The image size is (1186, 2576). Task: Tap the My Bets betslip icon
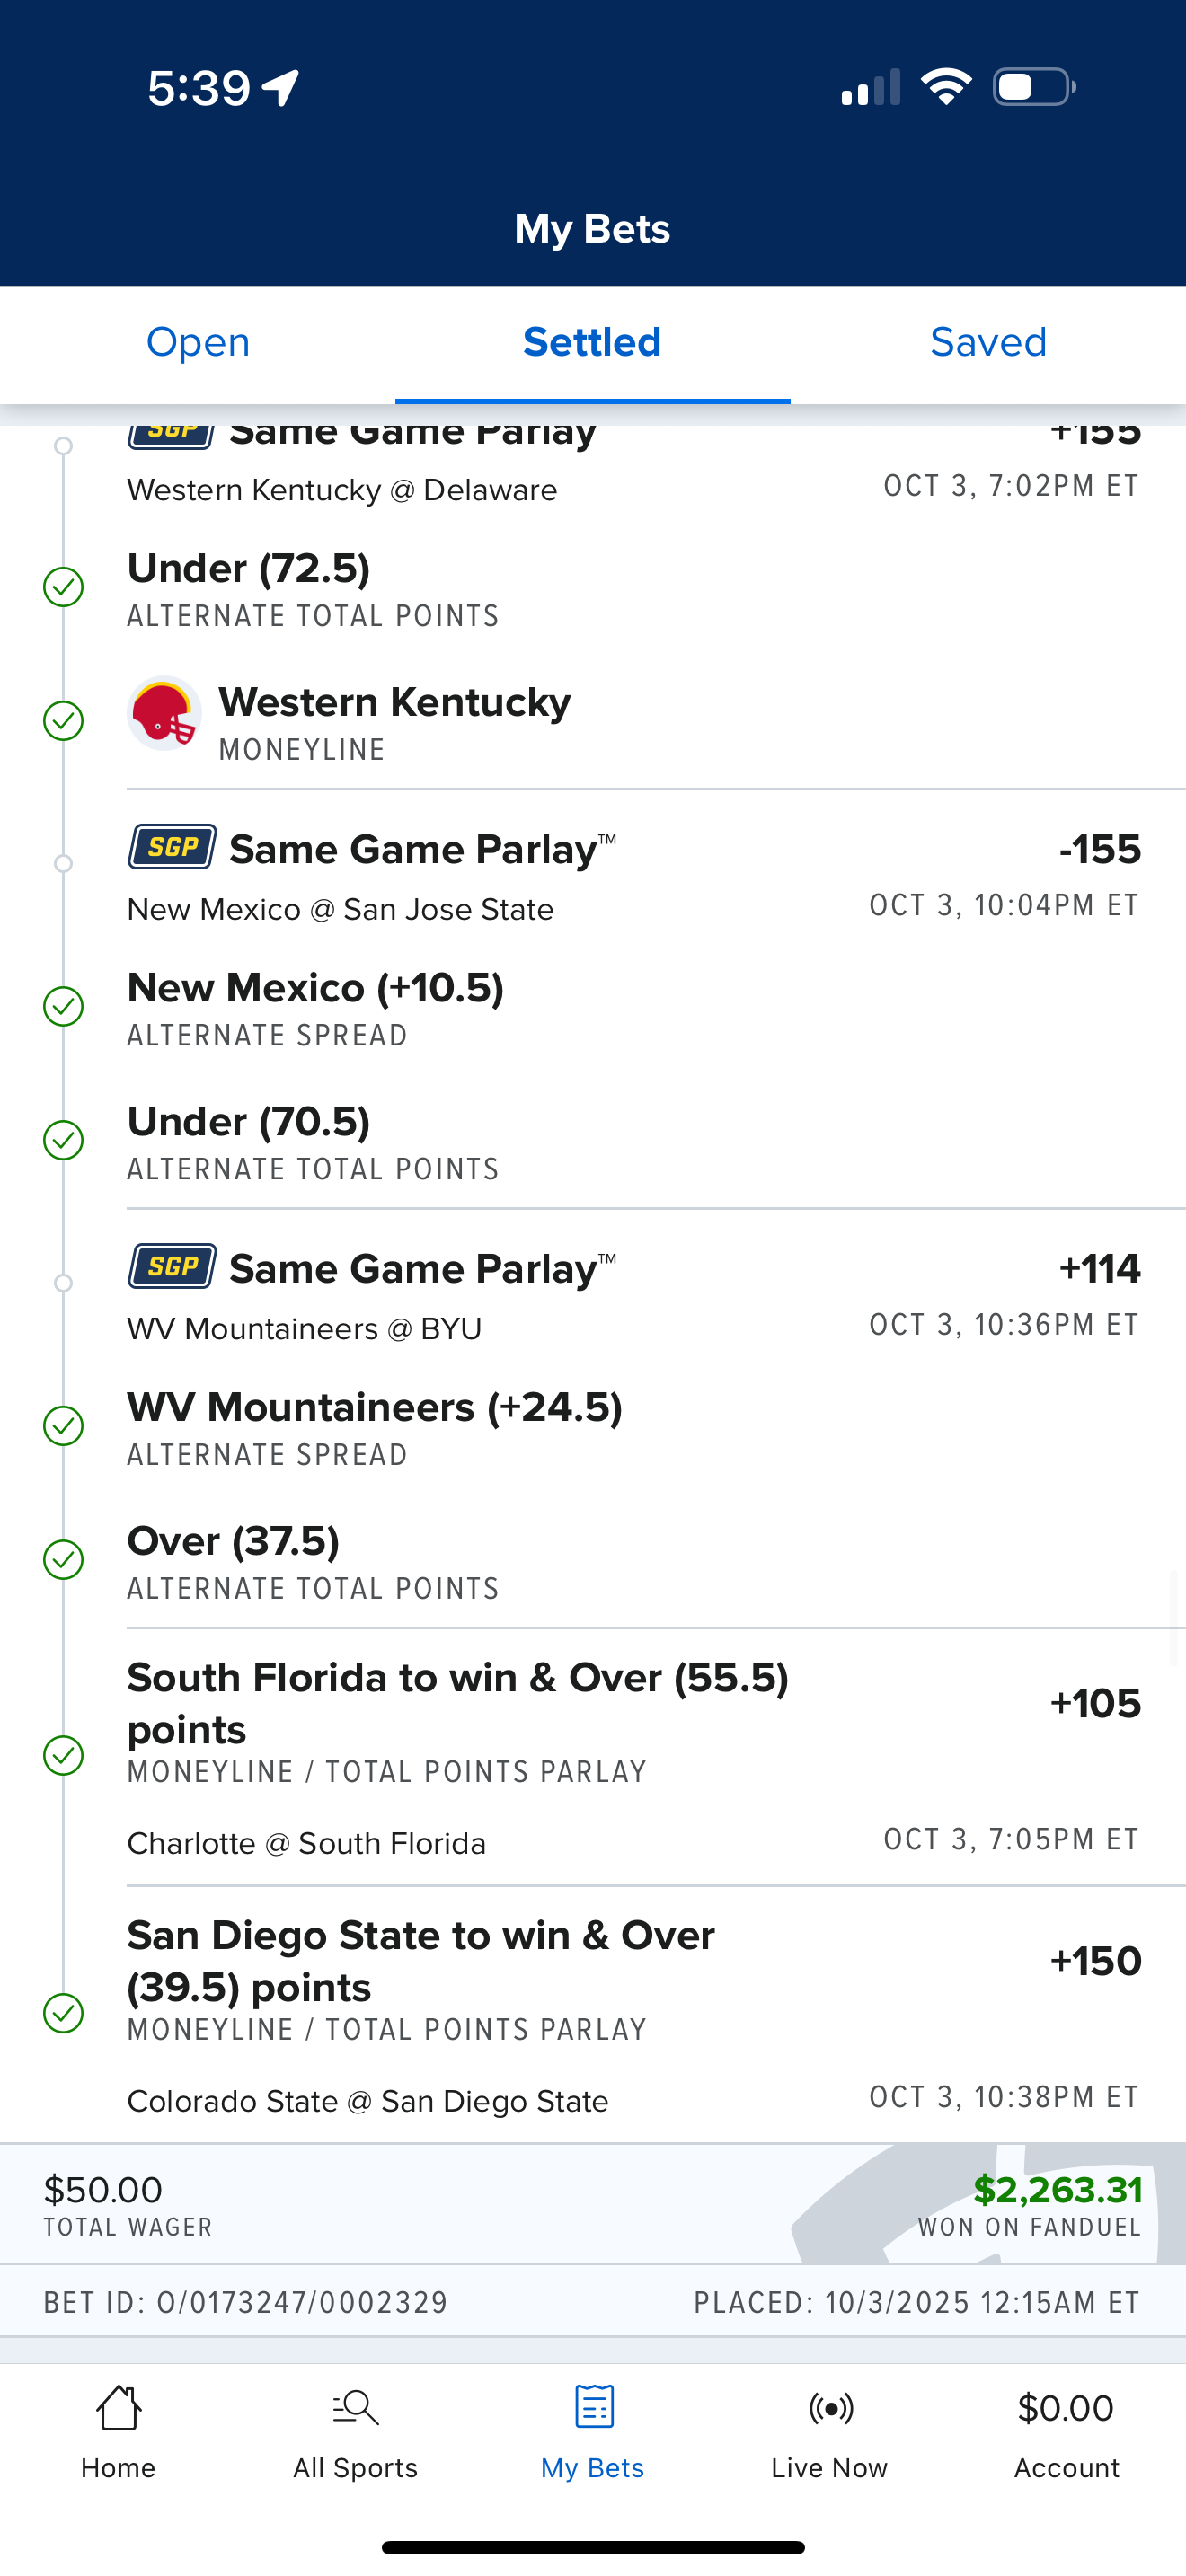coord(593,2408)
